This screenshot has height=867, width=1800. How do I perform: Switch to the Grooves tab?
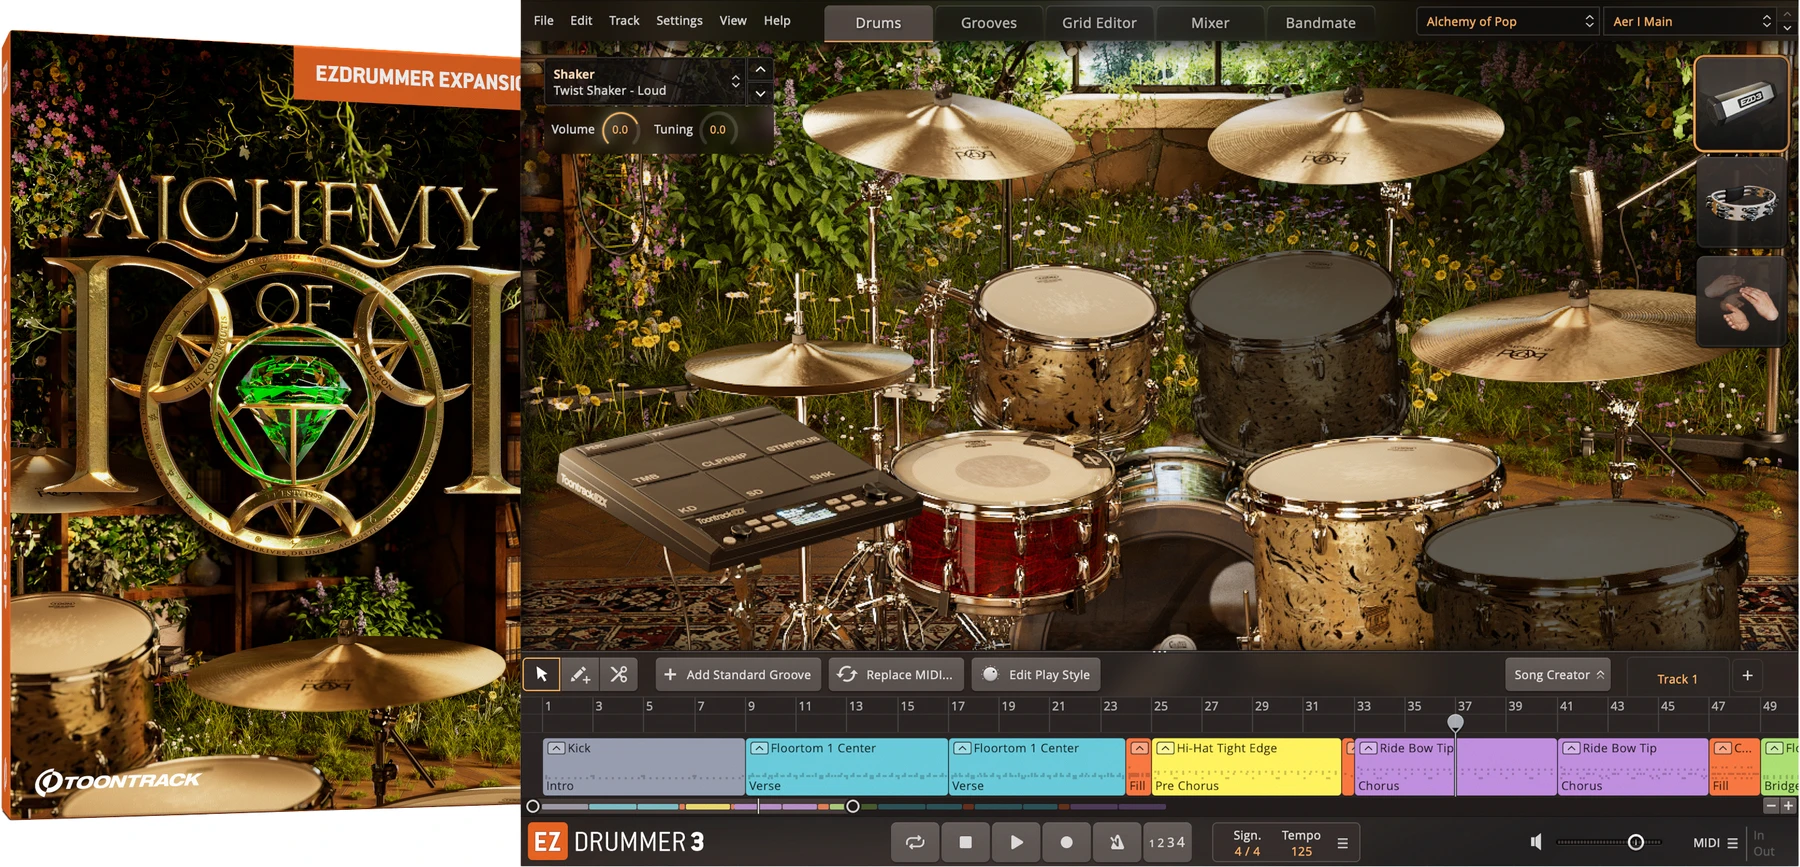click(989, 23)
